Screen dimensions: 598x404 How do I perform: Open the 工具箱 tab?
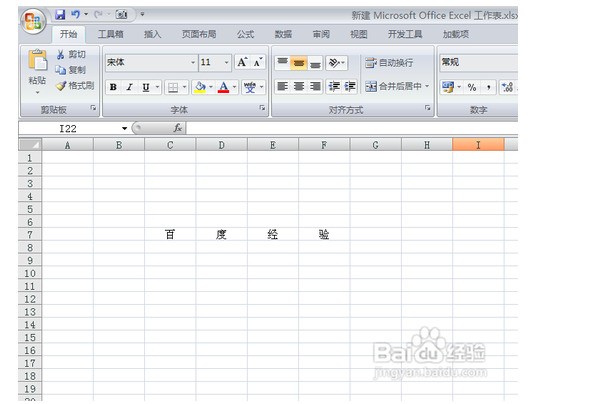pos(111,34)
